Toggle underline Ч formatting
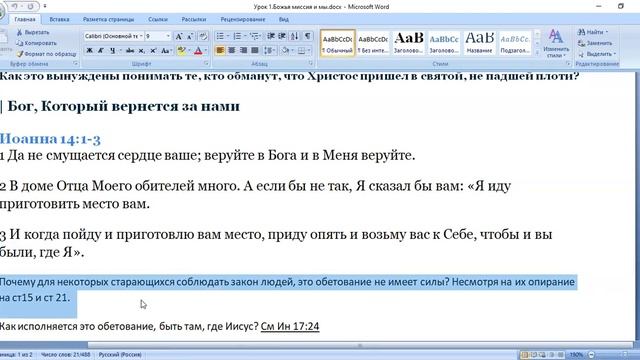 112,51
